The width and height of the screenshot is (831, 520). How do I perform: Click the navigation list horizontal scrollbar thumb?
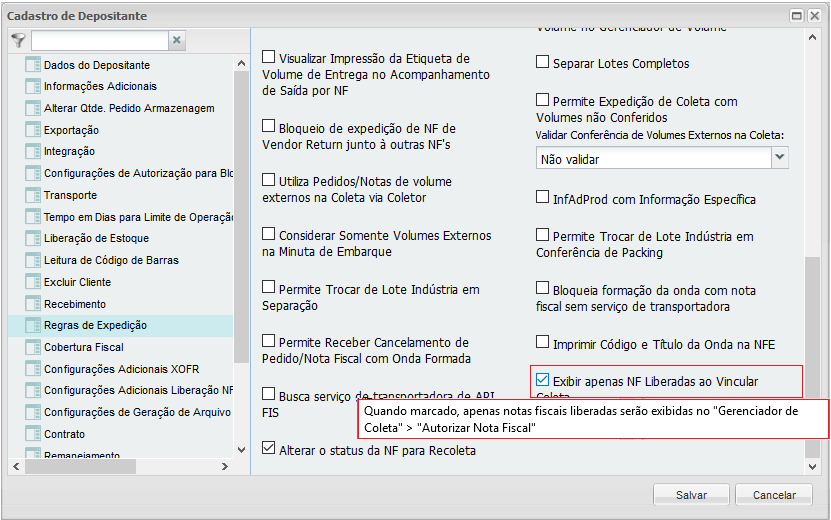[x=80, y=466]
